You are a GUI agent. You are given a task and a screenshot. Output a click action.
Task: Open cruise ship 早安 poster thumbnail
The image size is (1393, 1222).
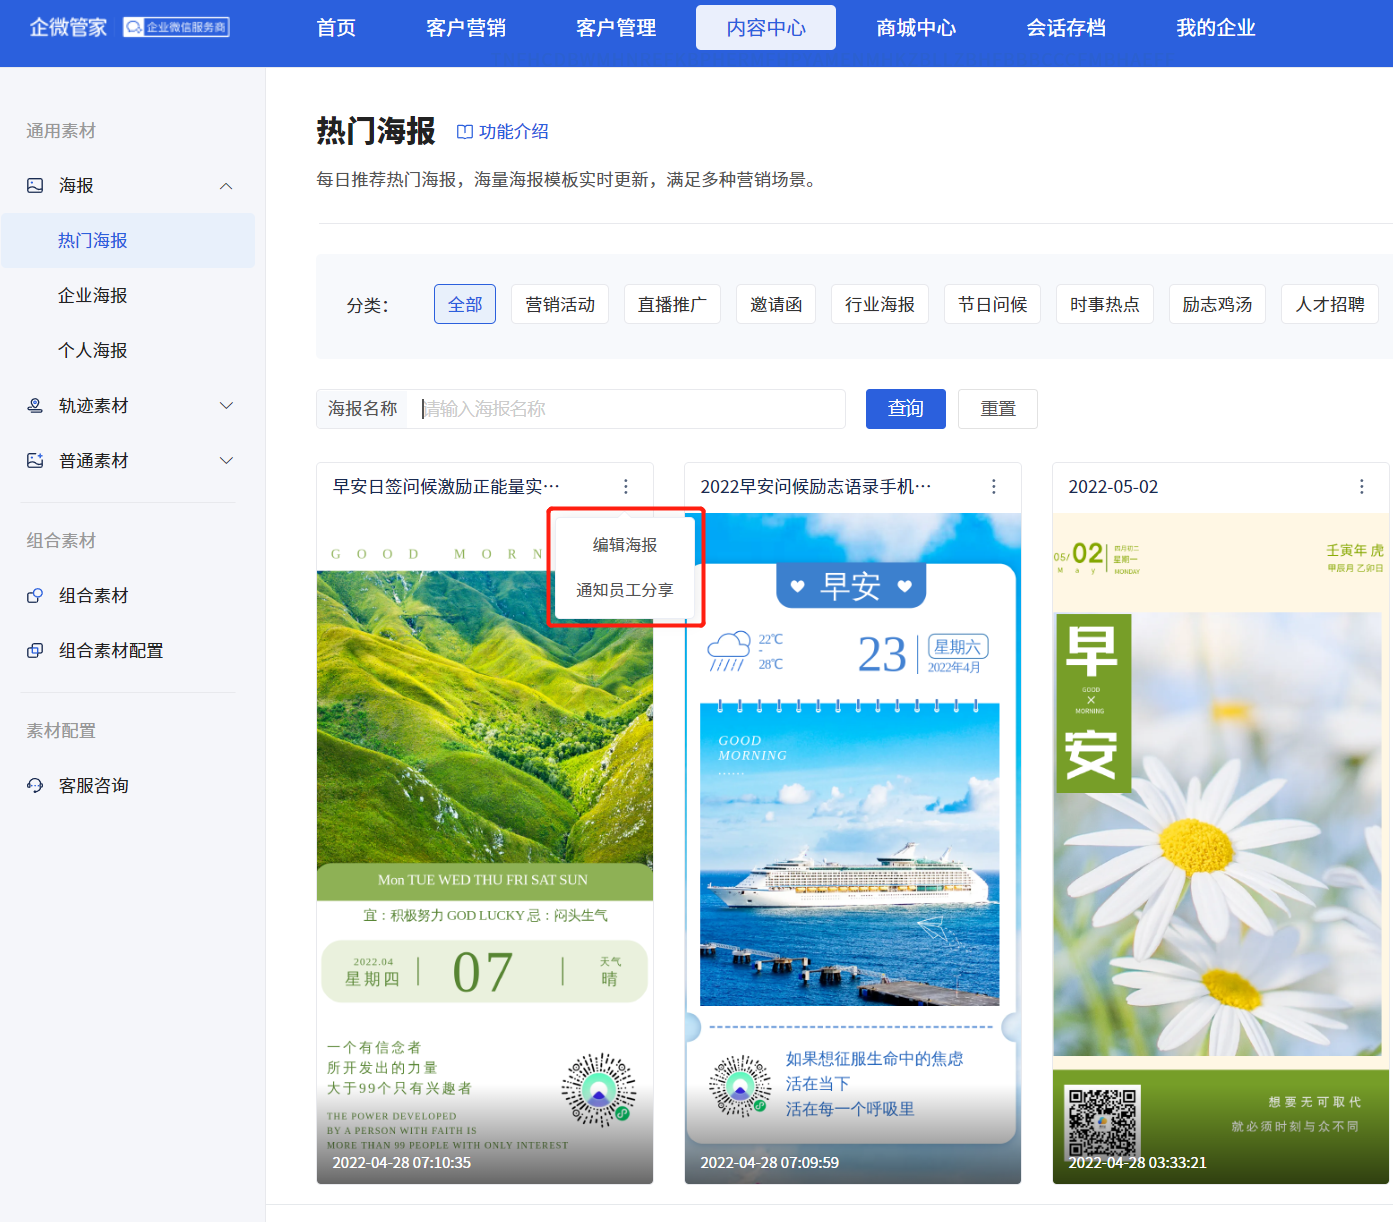(853, 850)
